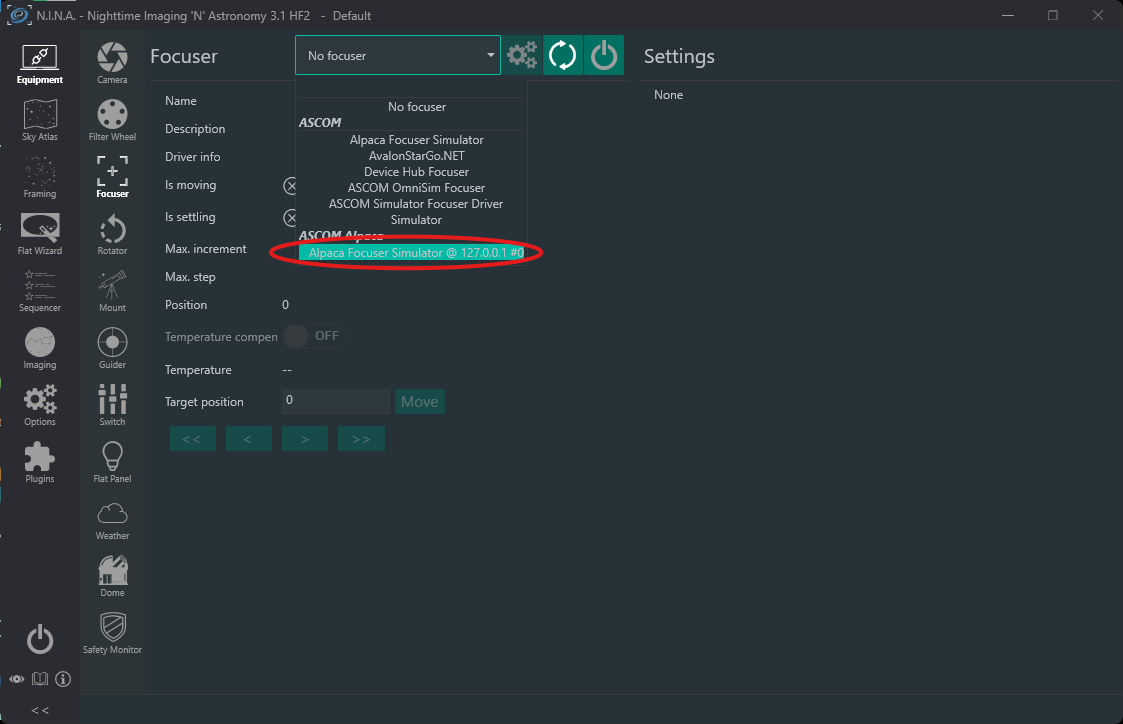The width and height of the screenshot is (1123, 724).
Task: Click the Position value 0
Action: (x=285, y=304)
